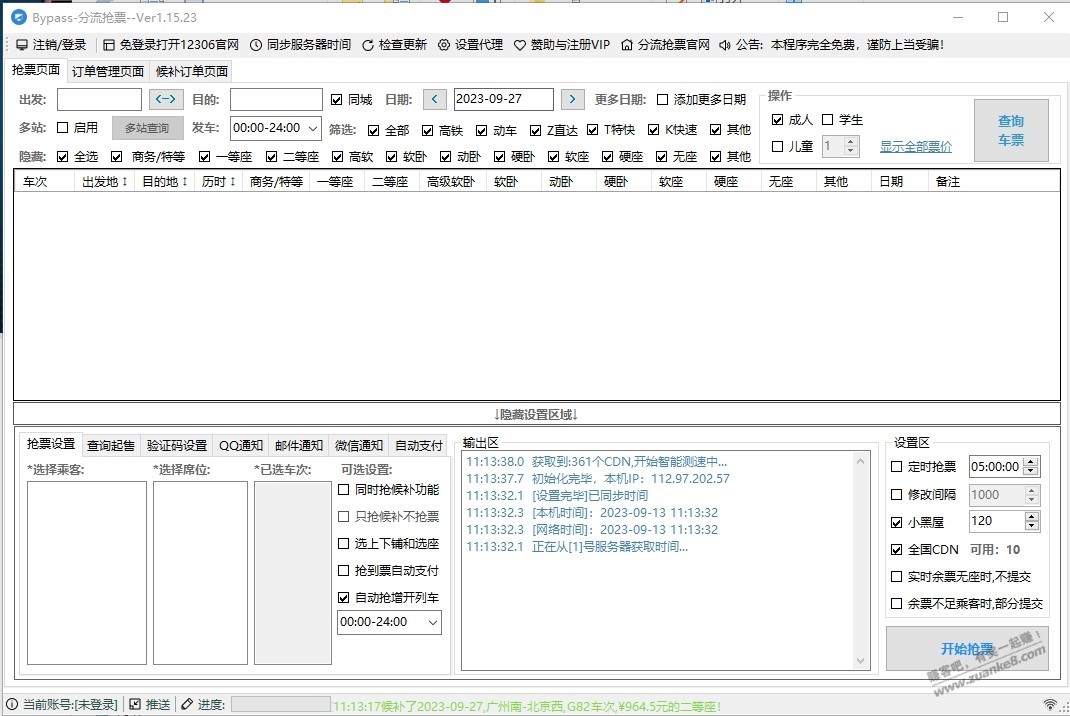1070x716 pixels.
Task: Sort by 历时 column header
Action: coord(218,182)
